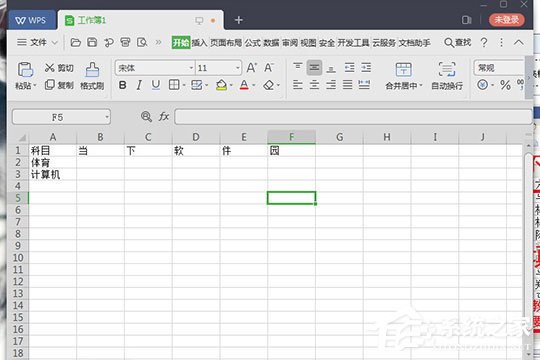Switch to the 审阅 Review tab
The height and width of the screenshot is (360, 540).
pyautogui.click(x=290, y=43)
